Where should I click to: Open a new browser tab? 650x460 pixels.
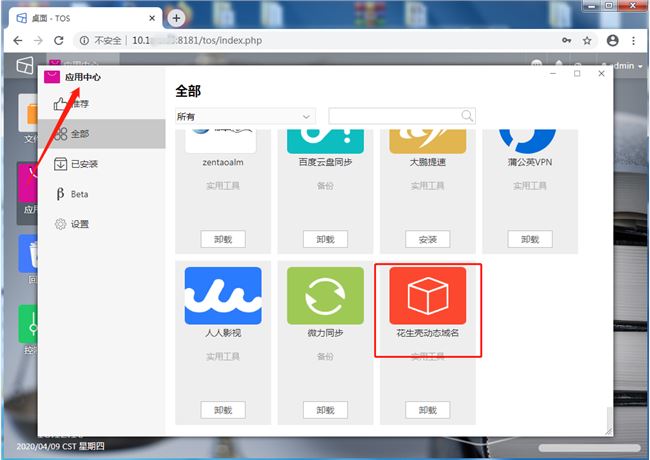pyautogui.click(x=176, y=18)
